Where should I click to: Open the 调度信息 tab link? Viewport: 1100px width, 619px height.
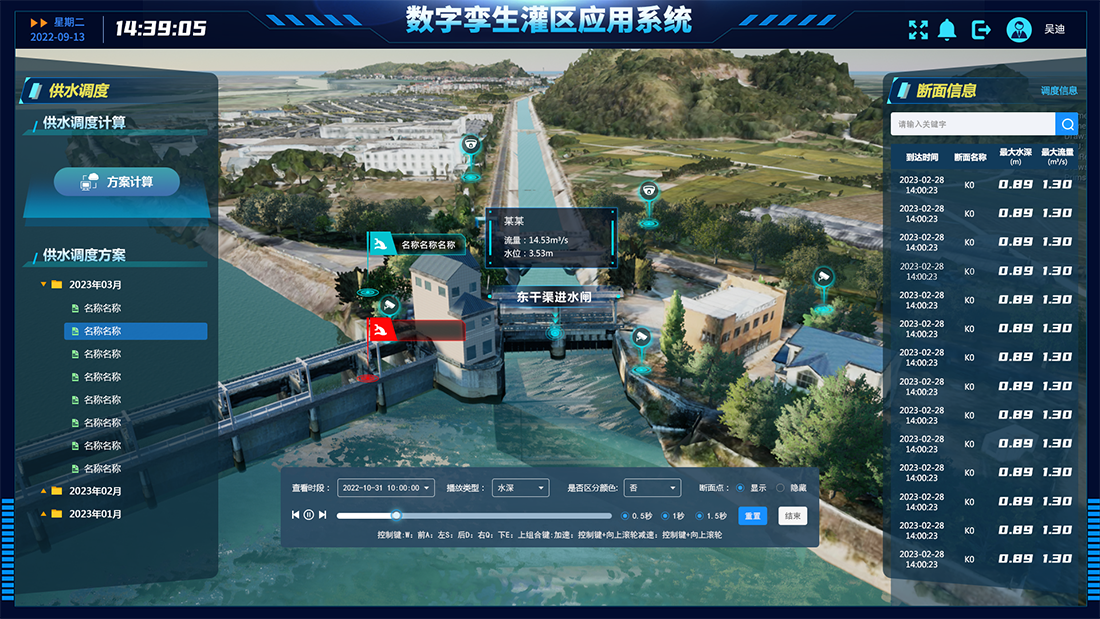coord(1058,91)
